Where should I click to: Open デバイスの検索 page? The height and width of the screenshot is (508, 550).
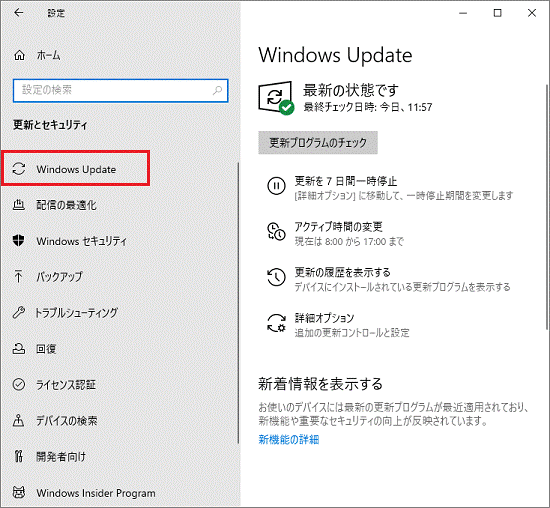pyautogui.click(x=67, y=421)
